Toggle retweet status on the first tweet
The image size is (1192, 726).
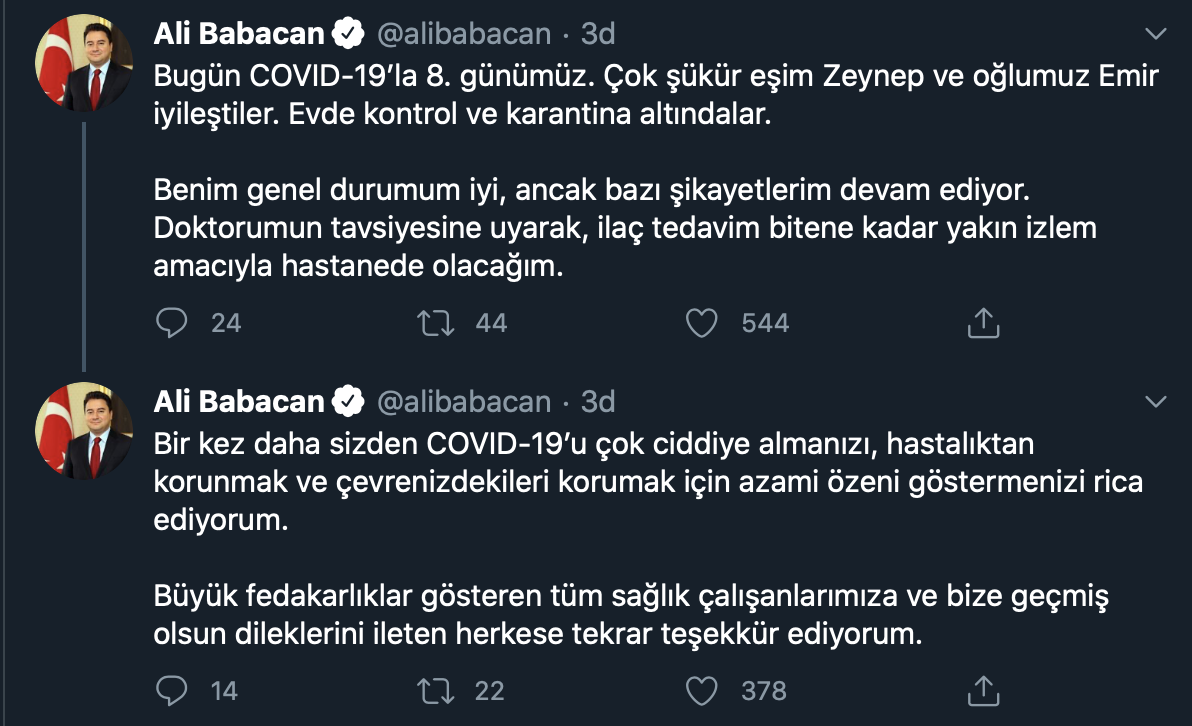(x=435, y=322)
